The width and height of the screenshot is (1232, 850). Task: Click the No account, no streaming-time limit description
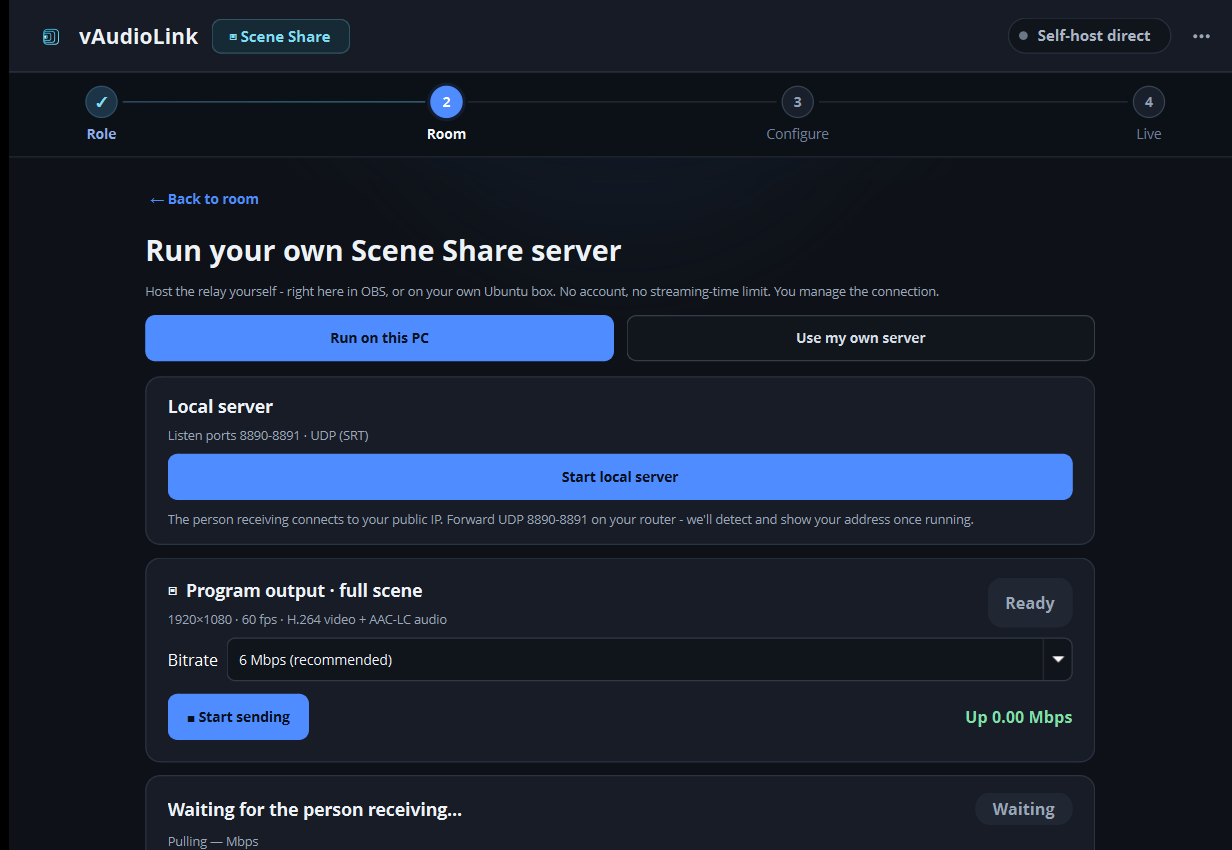pos(542,291)
